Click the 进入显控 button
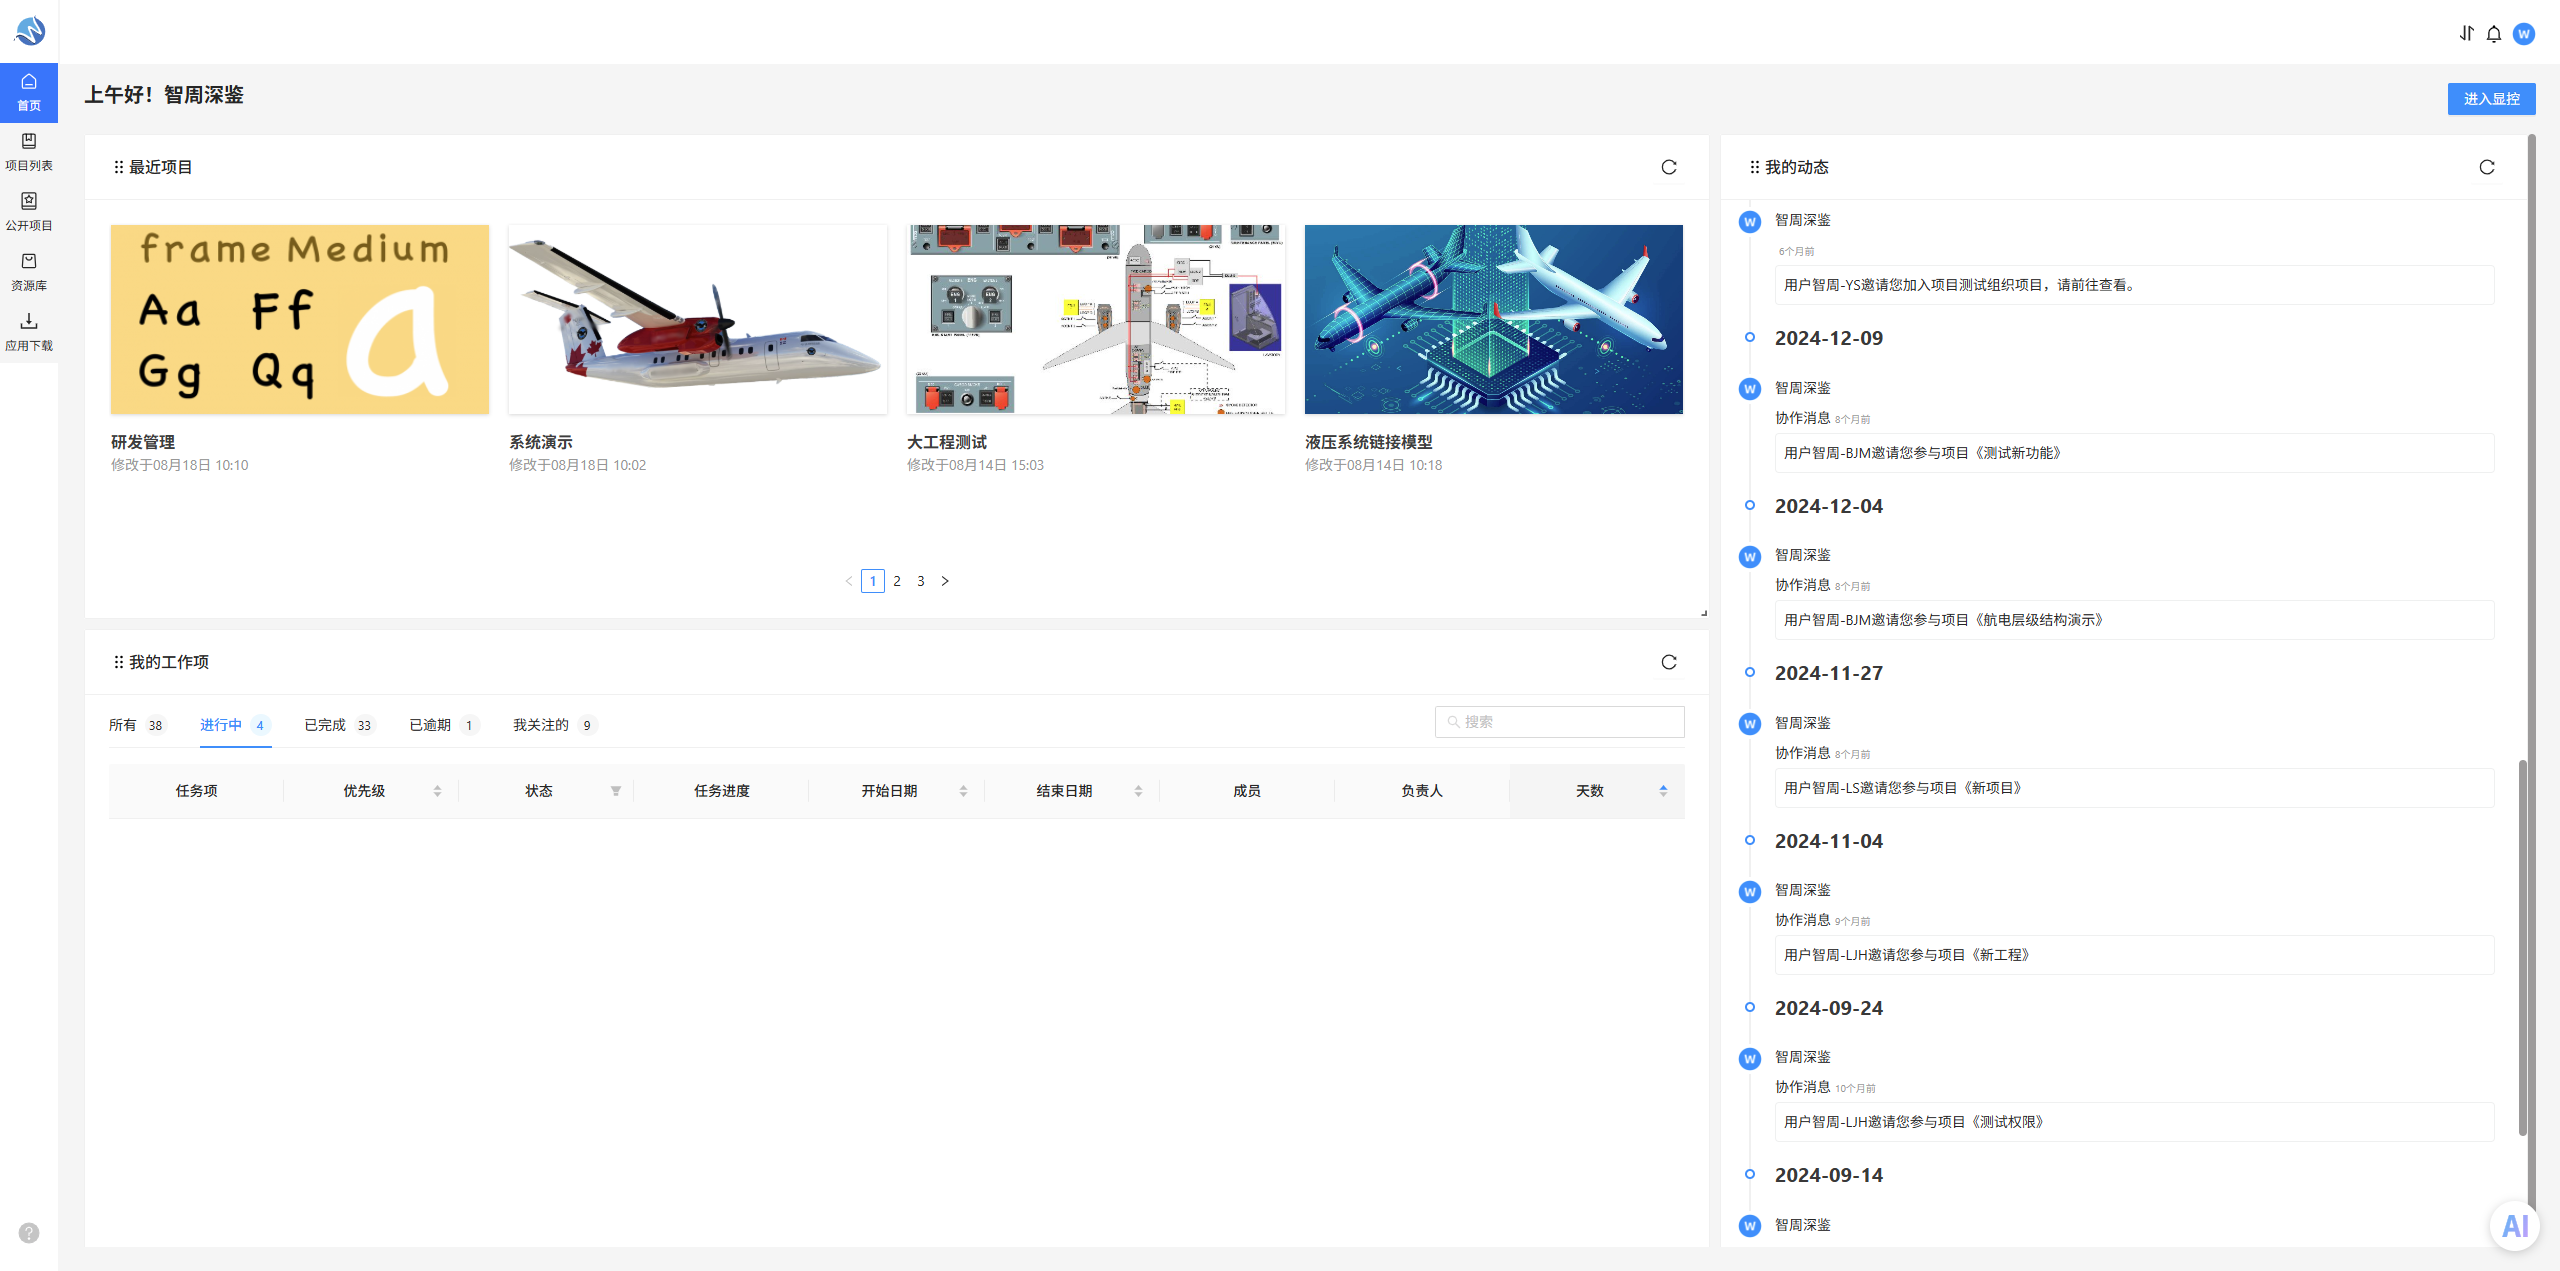2560x1271 pixels. (2491, 99)
